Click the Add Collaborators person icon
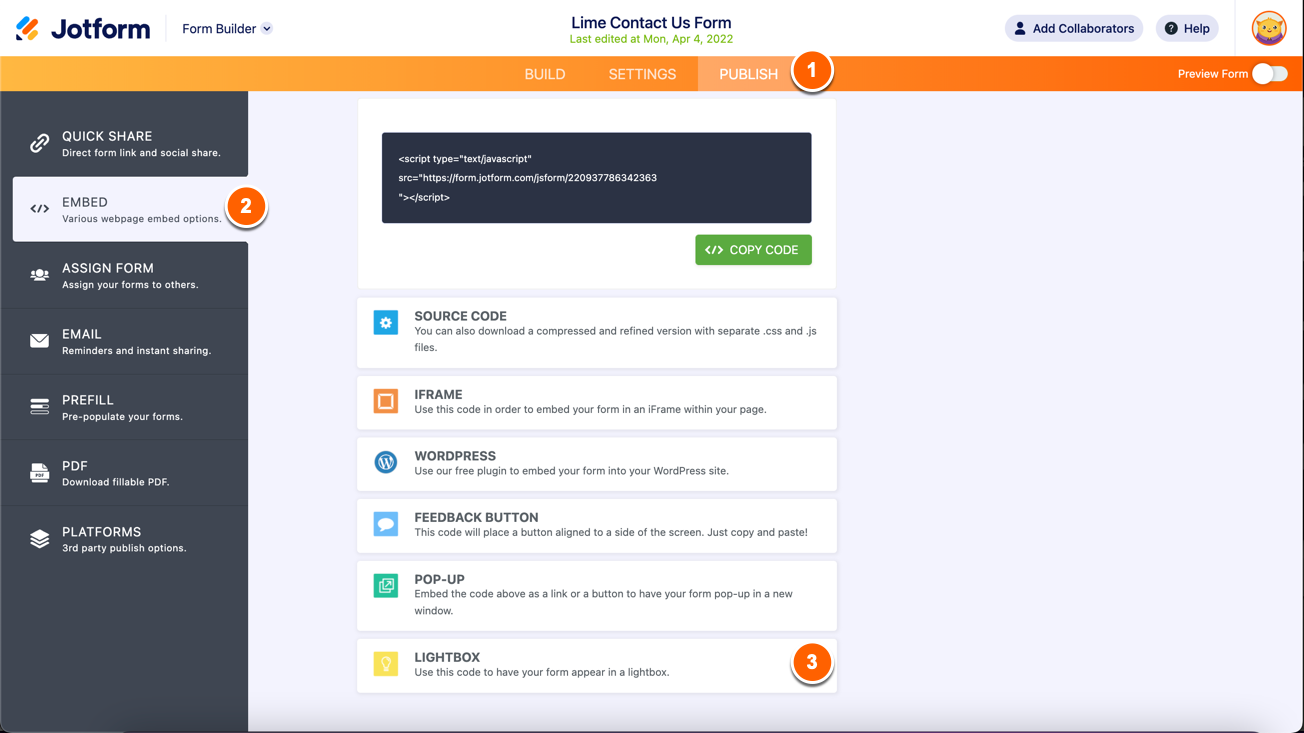Screen dimensions: 1304x733 1020,29
